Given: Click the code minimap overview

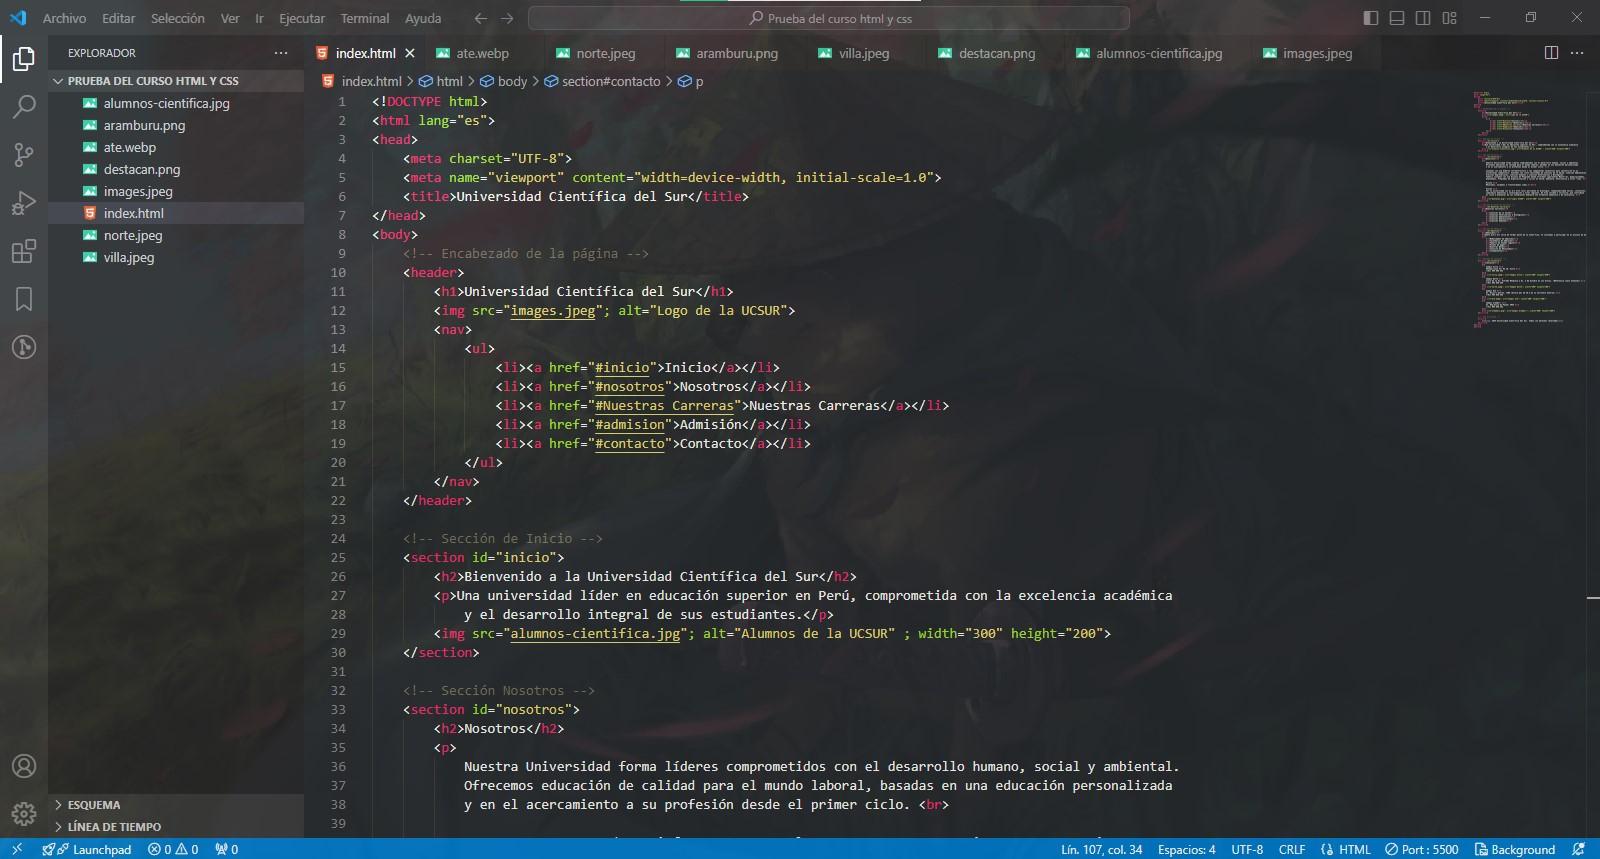Looking at the screenshot, I should [x=1528, y=210].
